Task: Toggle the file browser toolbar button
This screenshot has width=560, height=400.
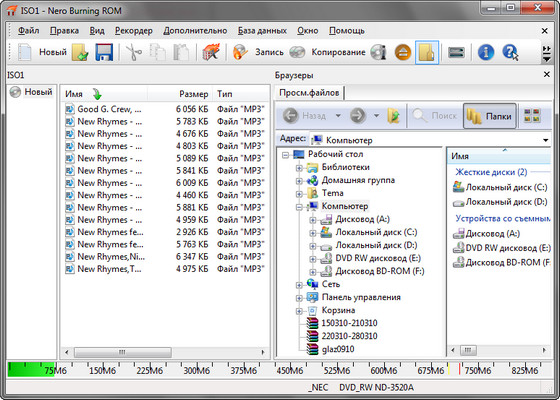Action: tap(427, 52)
